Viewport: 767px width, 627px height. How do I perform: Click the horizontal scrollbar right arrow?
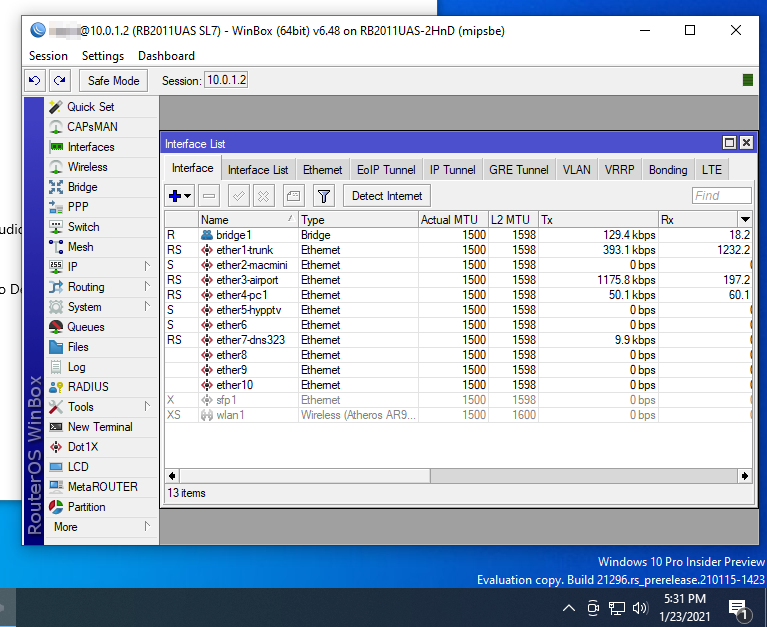coord(744,476)
